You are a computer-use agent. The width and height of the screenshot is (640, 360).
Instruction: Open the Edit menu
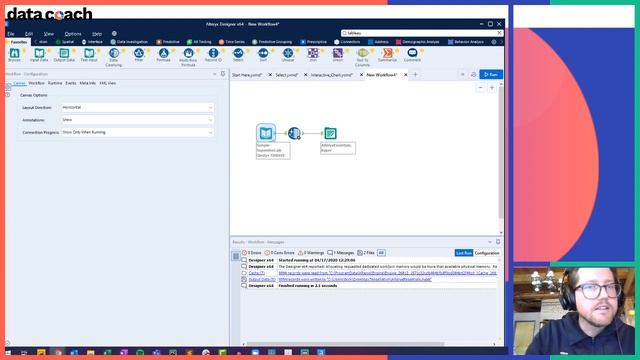point(29,34)
